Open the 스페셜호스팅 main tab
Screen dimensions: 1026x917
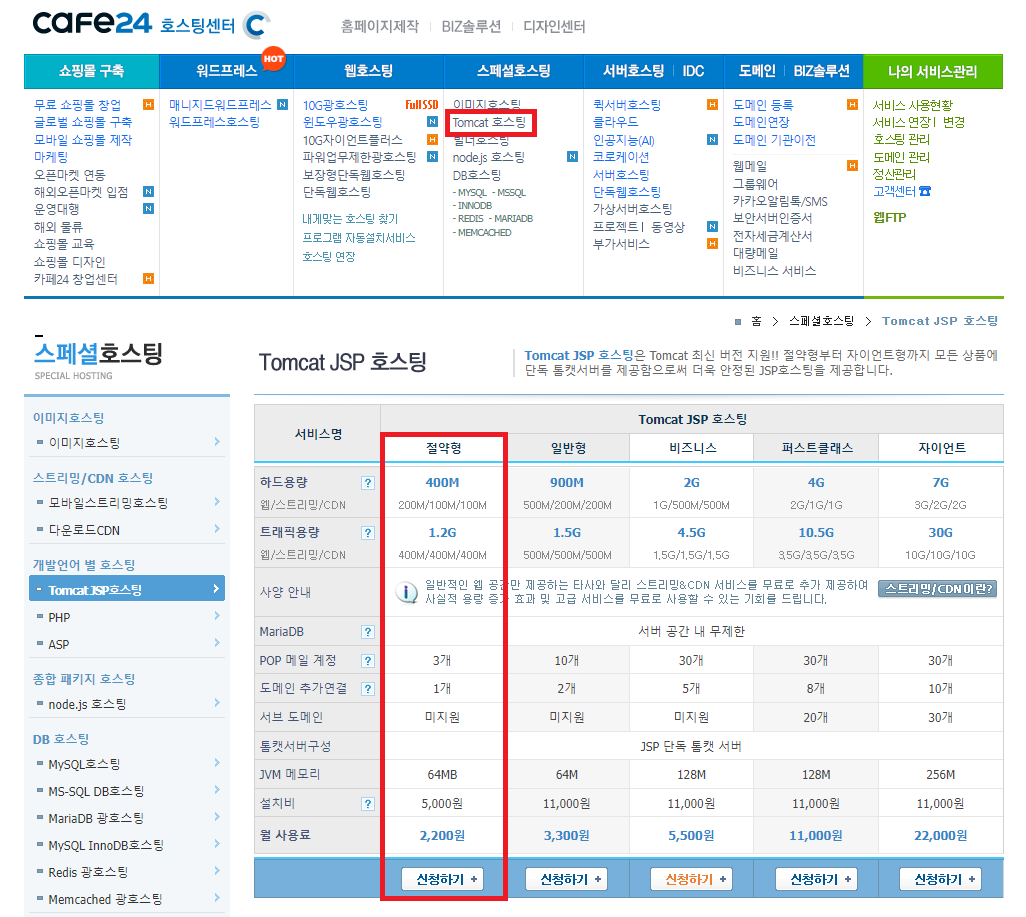514,71
